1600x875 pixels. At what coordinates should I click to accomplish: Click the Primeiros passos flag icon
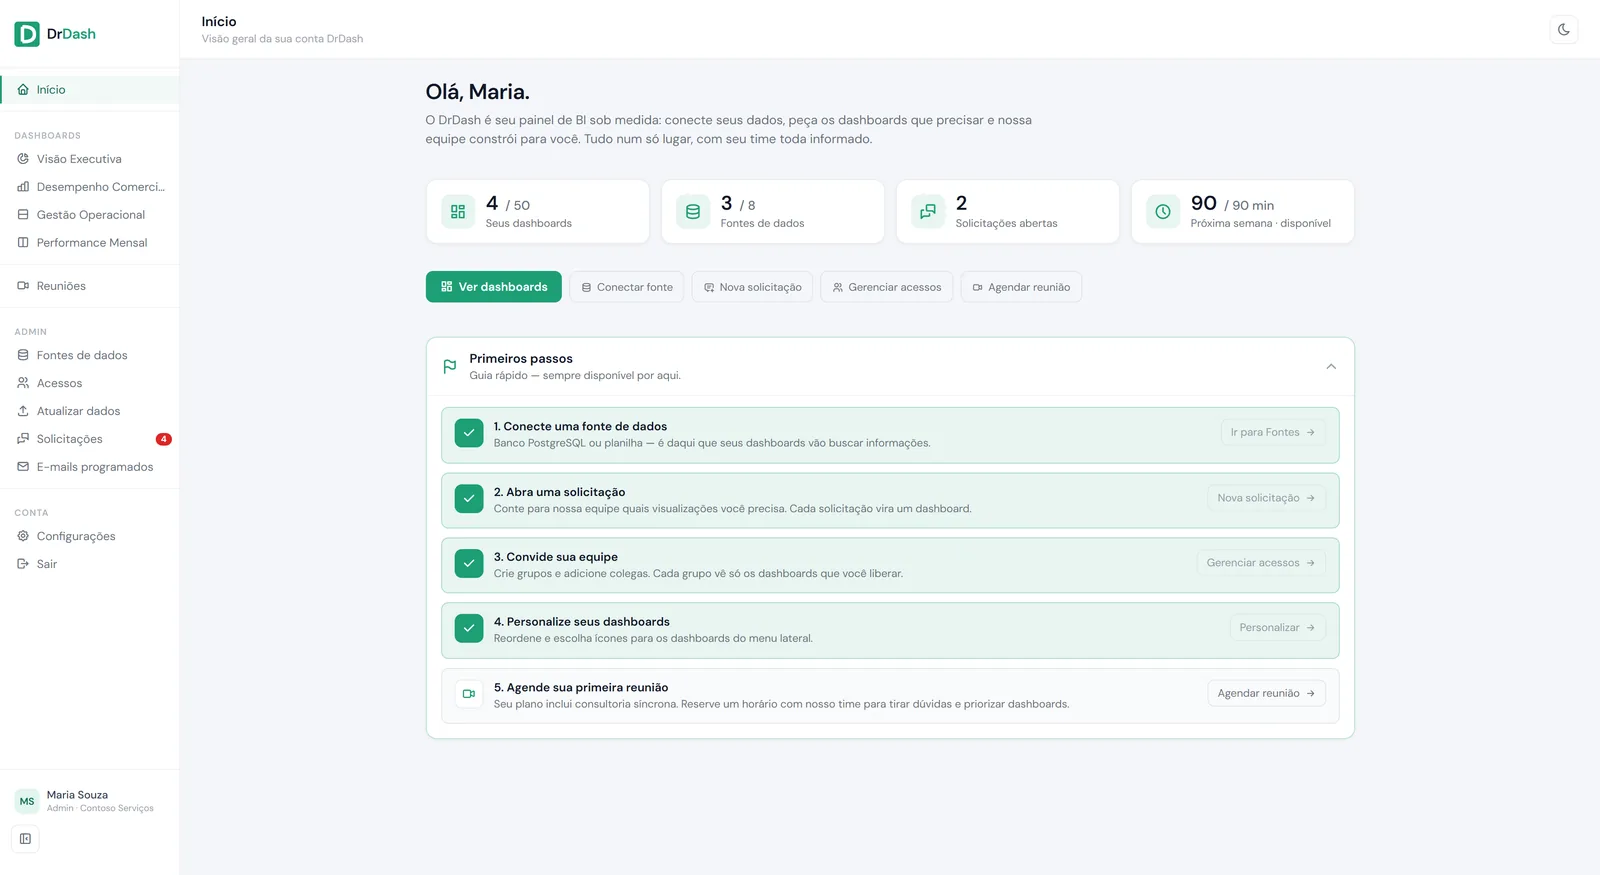[450, 367]
